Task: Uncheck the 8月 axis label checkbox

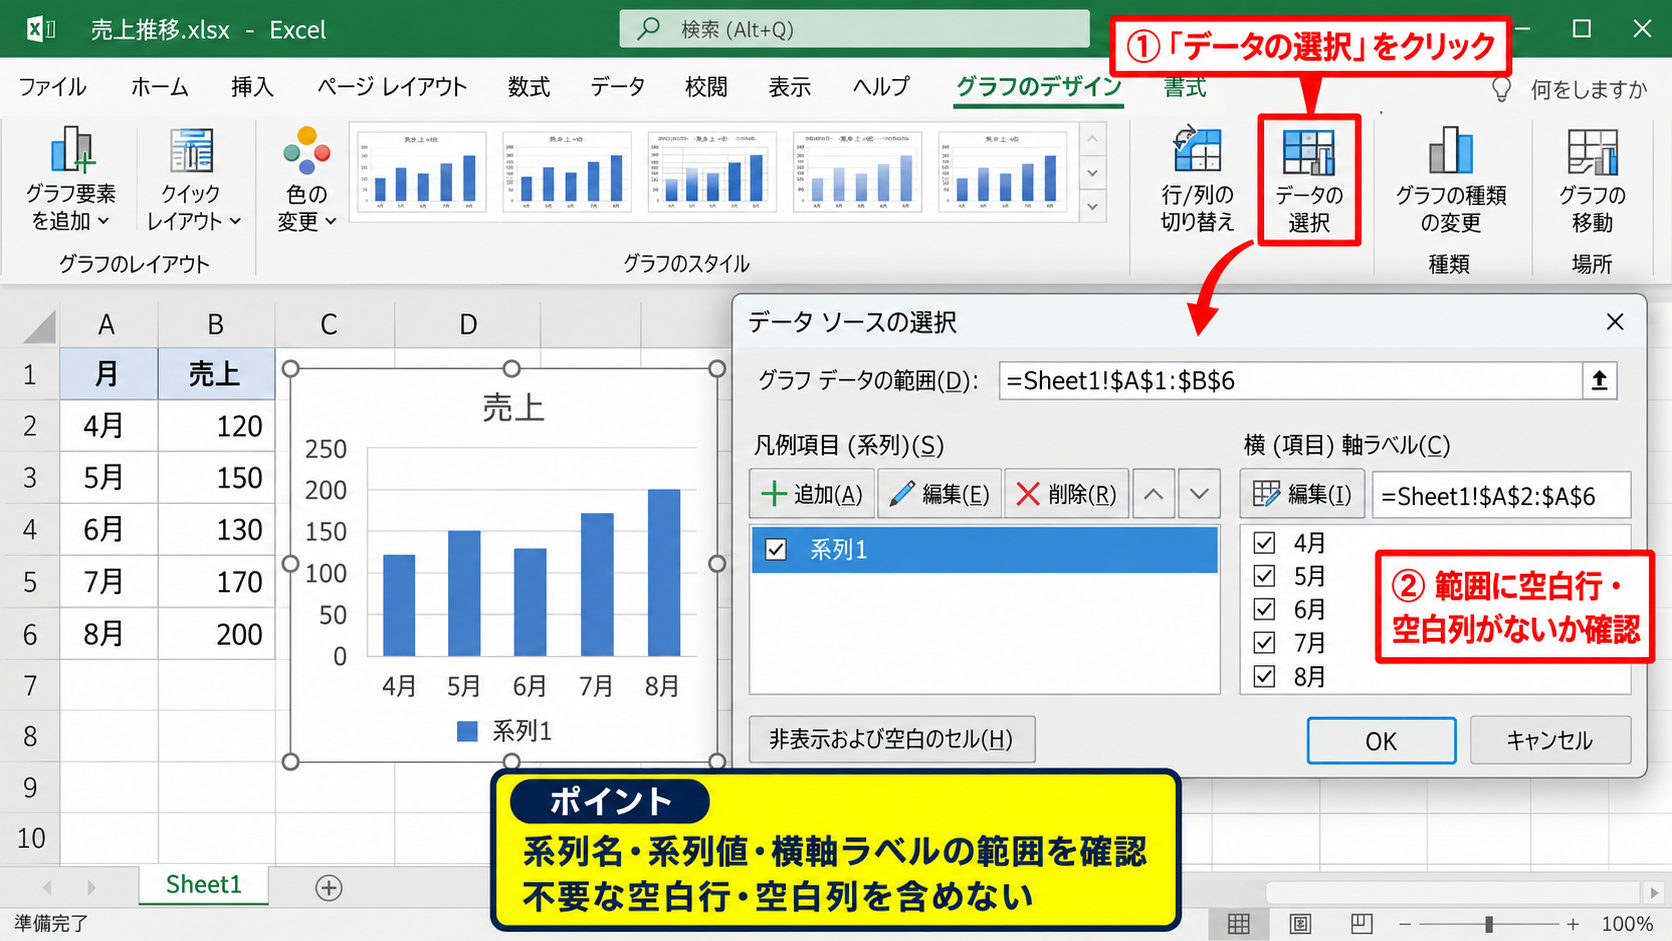Action: 1264,676
